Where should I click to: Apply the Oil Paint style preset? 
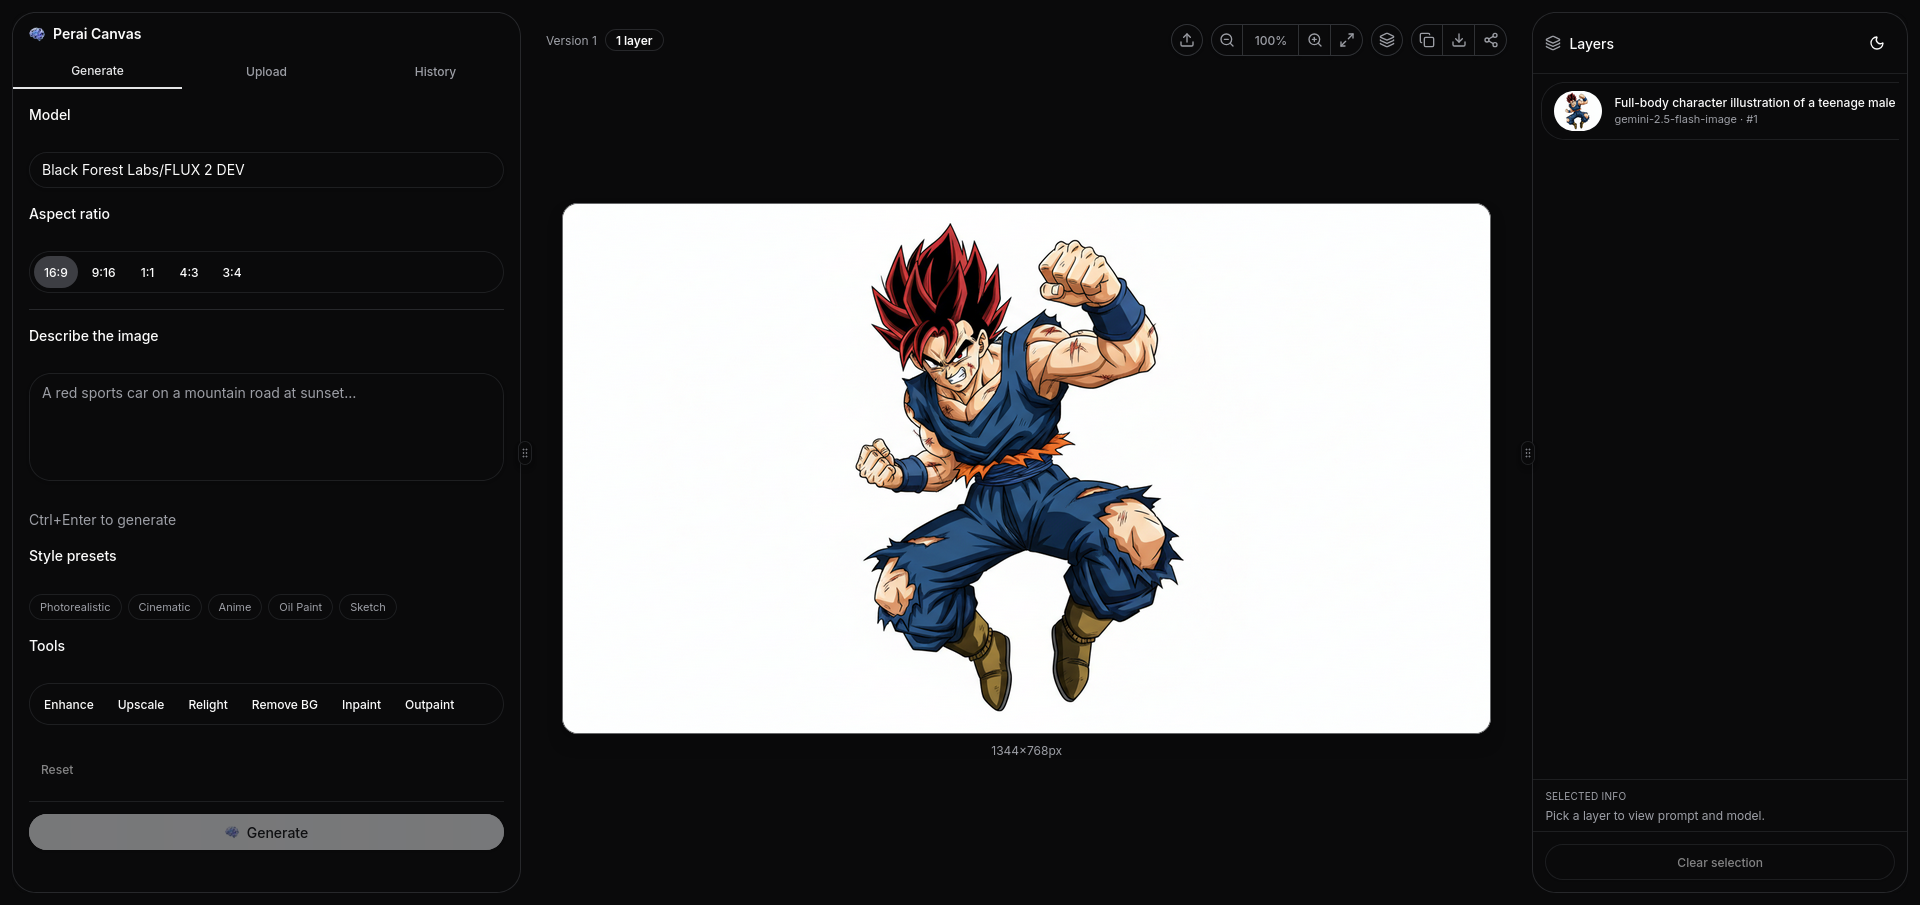pyautogui.click(x=300, y=607)
